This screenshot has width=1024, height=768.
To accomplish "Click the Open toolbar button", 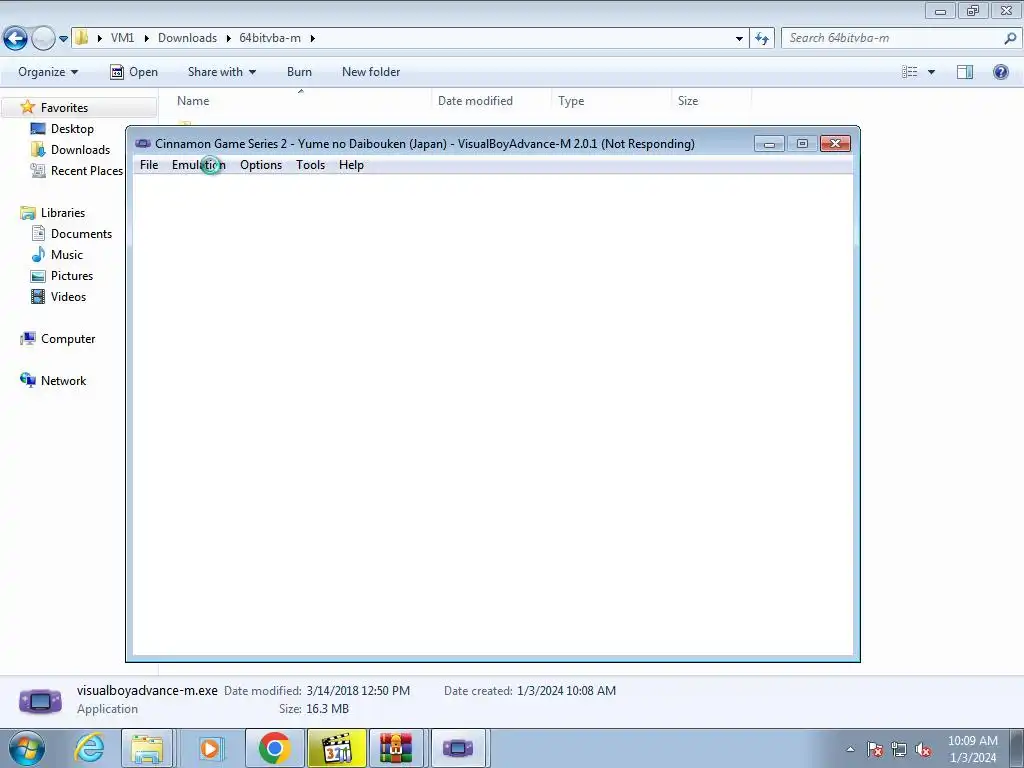I will pos(134,72).
